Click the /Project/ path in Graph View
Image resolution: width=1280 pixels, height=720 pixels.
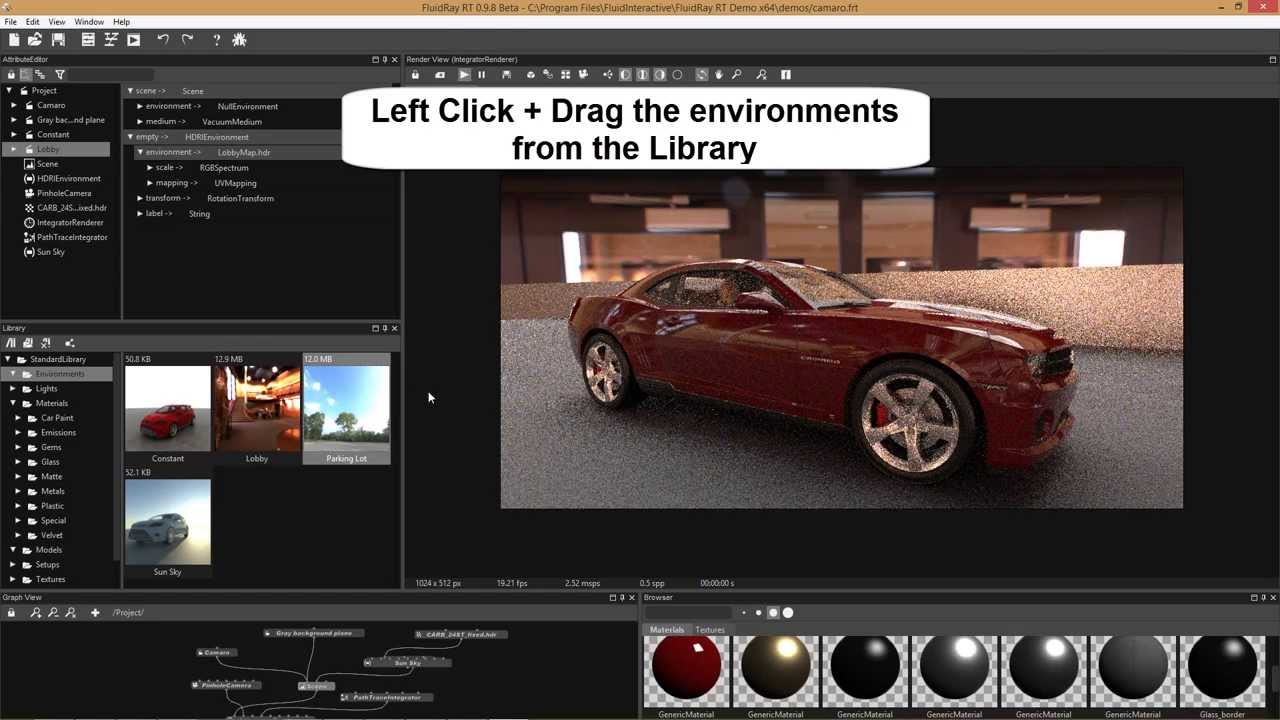coord(128,612)
